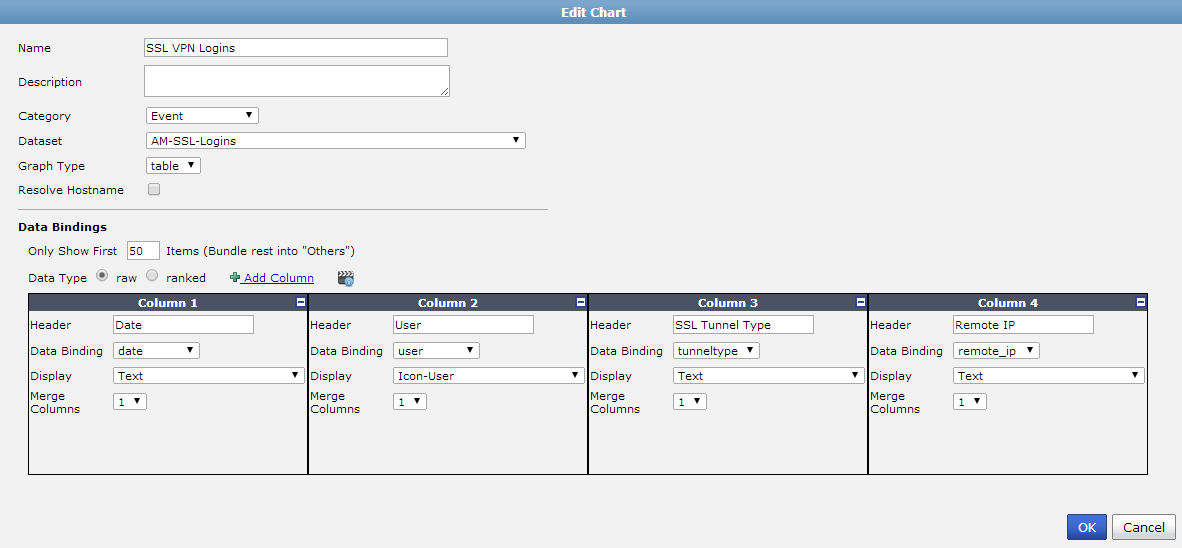Click the clapperboard preview icon
This screenshot has height=548, width=1182.
(x=346, y=278)
